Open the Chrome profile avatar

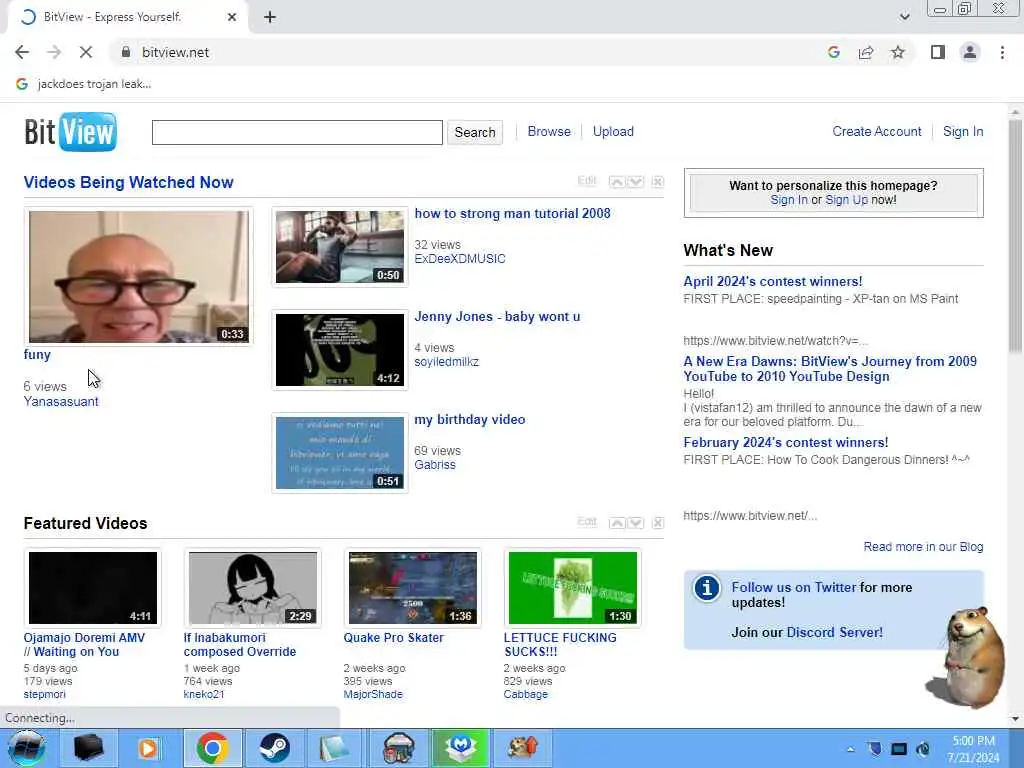point(970,52)
